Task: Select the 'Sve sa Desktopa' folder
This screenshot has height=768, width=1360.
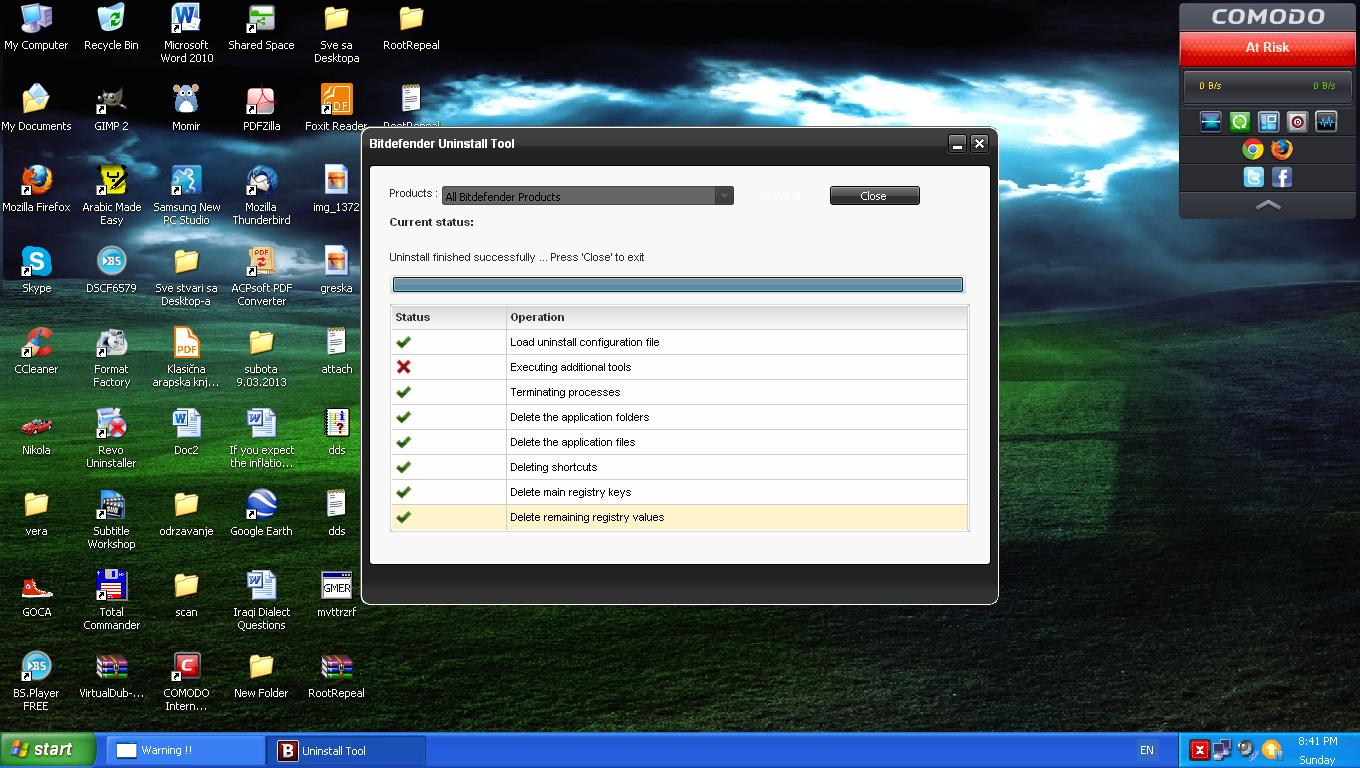Action: click(336, 34)
